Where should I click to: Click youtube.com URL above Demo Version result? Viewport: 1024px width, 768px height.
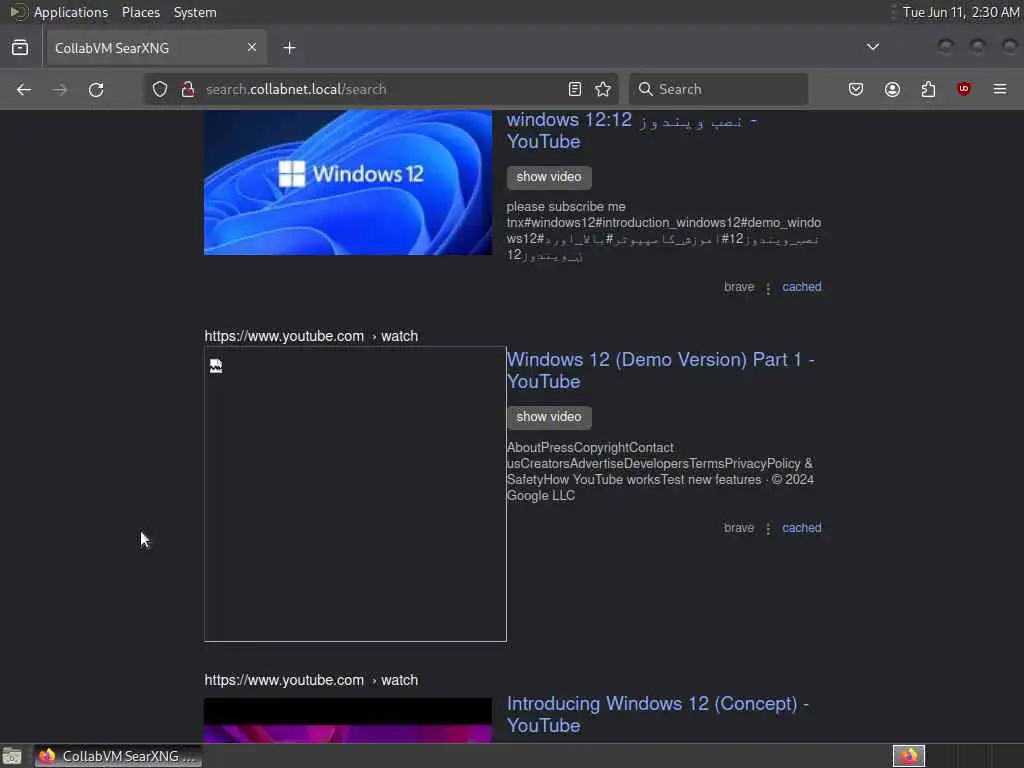pyautogui.click(x=311, y=336)
